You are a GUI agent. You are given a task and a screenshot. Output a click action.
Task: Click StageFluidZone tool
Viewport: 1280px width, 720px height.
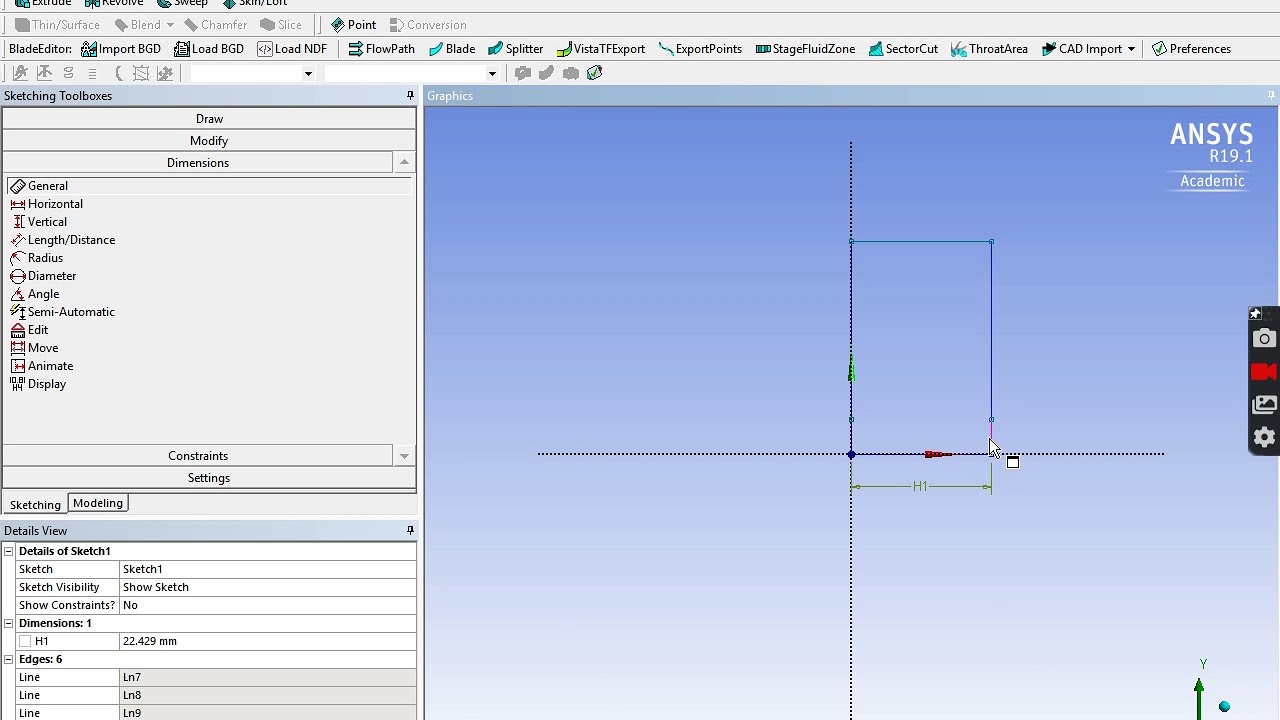pyautogui.click(x=805, y=49)
